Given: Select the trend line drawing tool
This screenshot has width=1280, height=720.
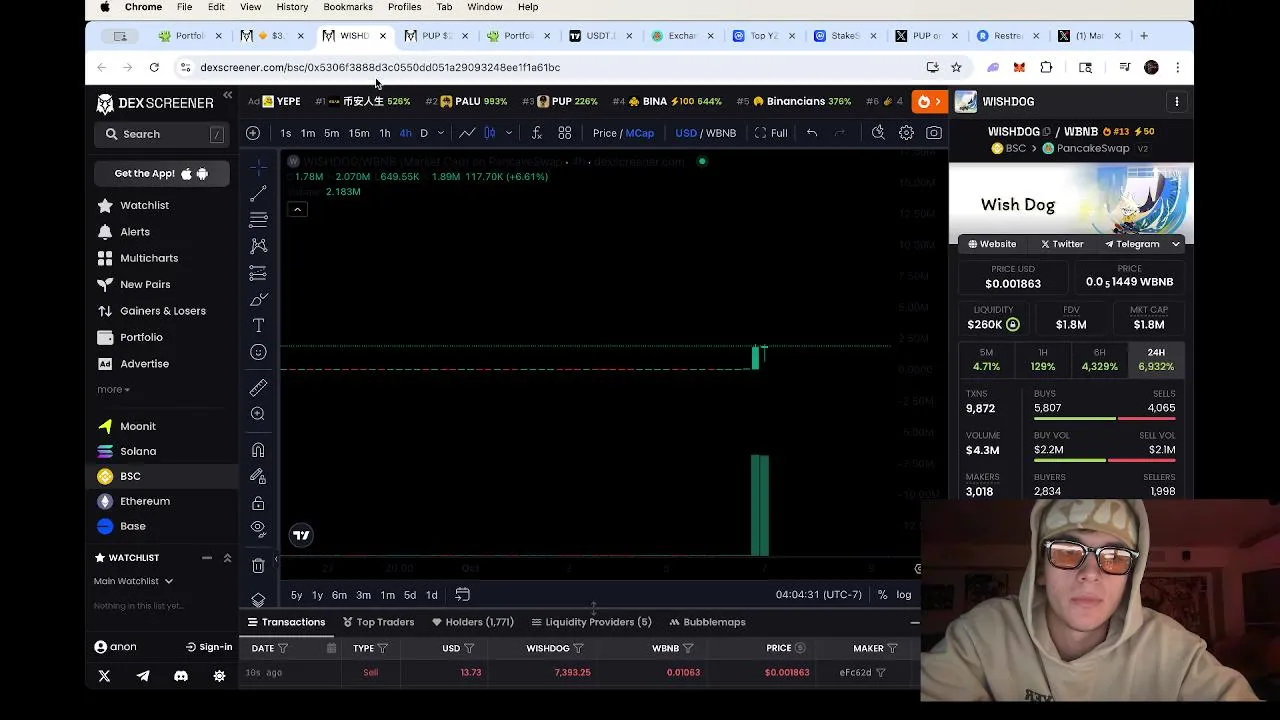Looking at the screenshot, I should pyautogui.click(x=258, y=193).
